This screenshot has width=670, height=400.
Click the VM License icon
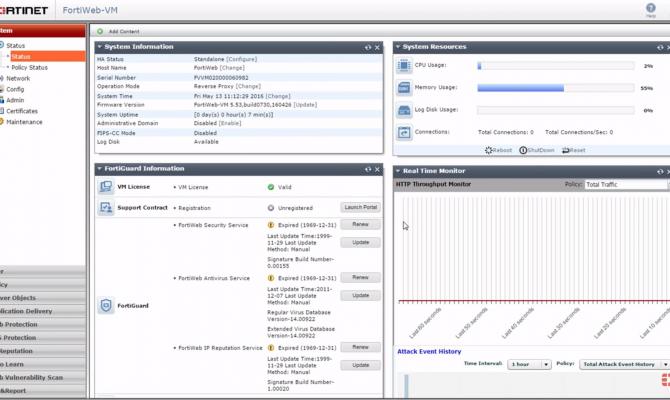click(106, 187)
